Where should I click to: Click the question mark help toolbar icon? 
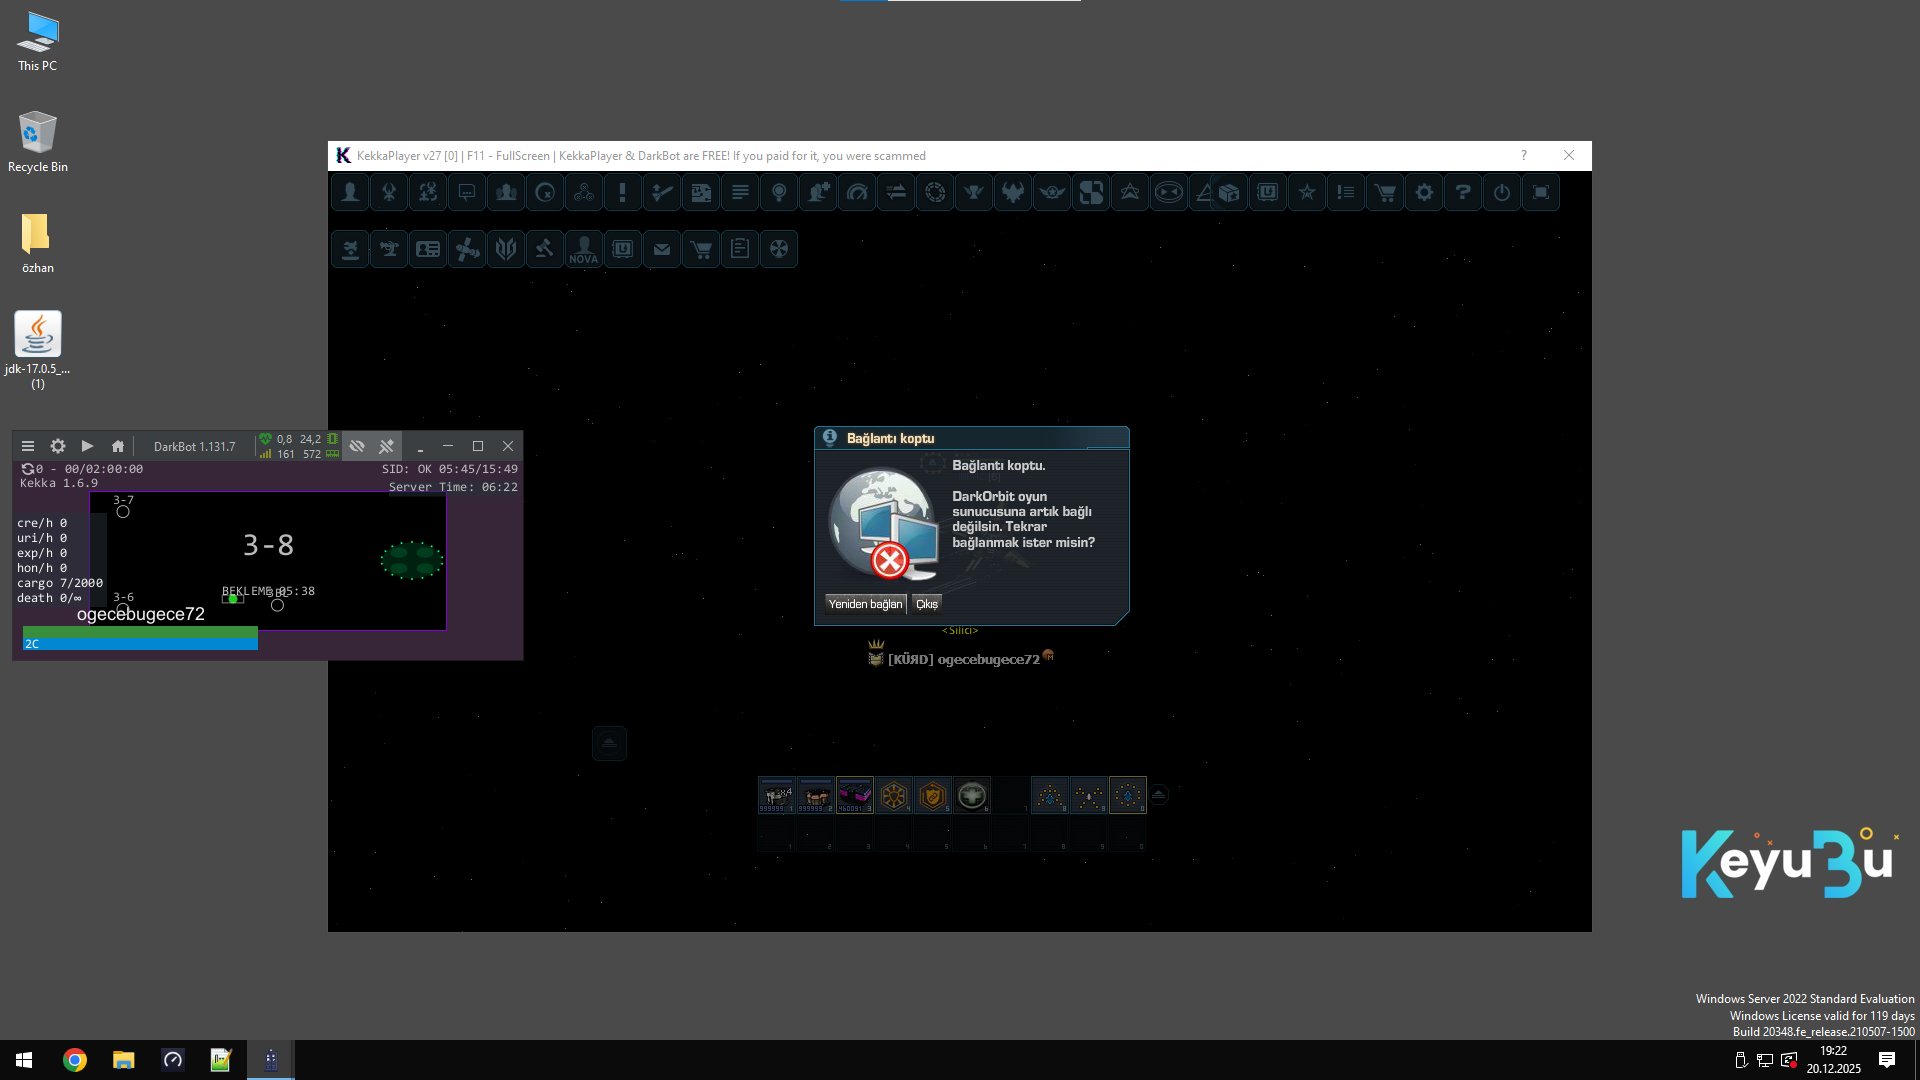(1463, 192)
